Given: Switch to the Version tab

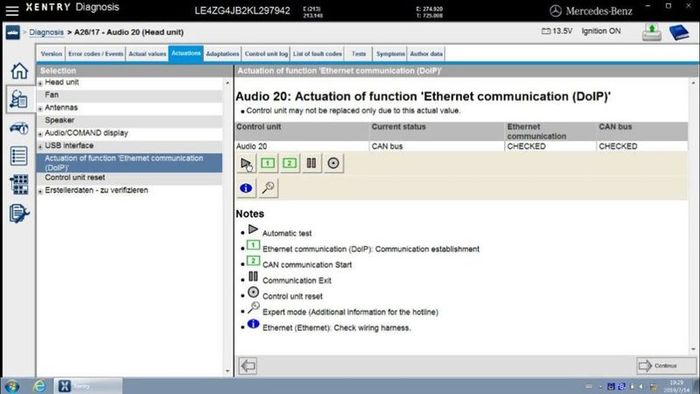Looking at the screenshot, I should pyautogui.click(x=51, y=54).
